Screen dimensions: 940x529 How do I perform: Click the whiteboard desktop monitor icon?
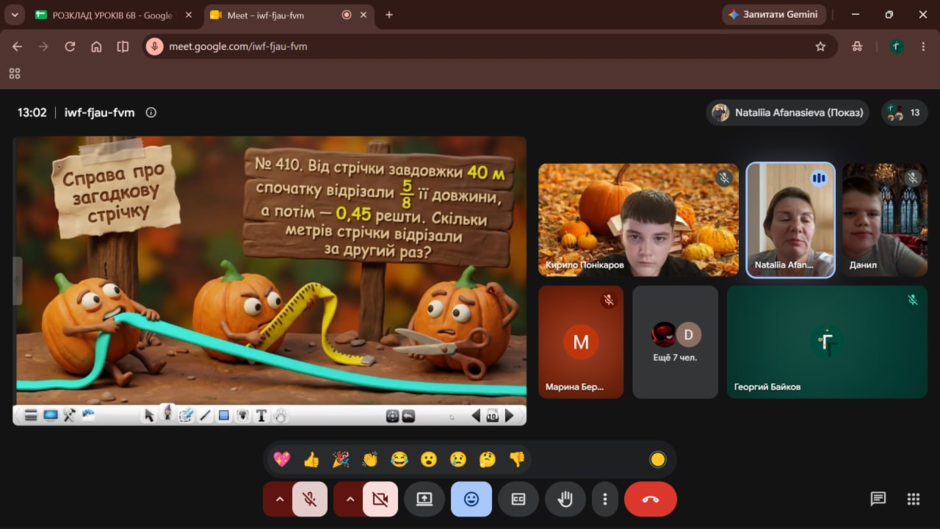(x=50, y=415)
